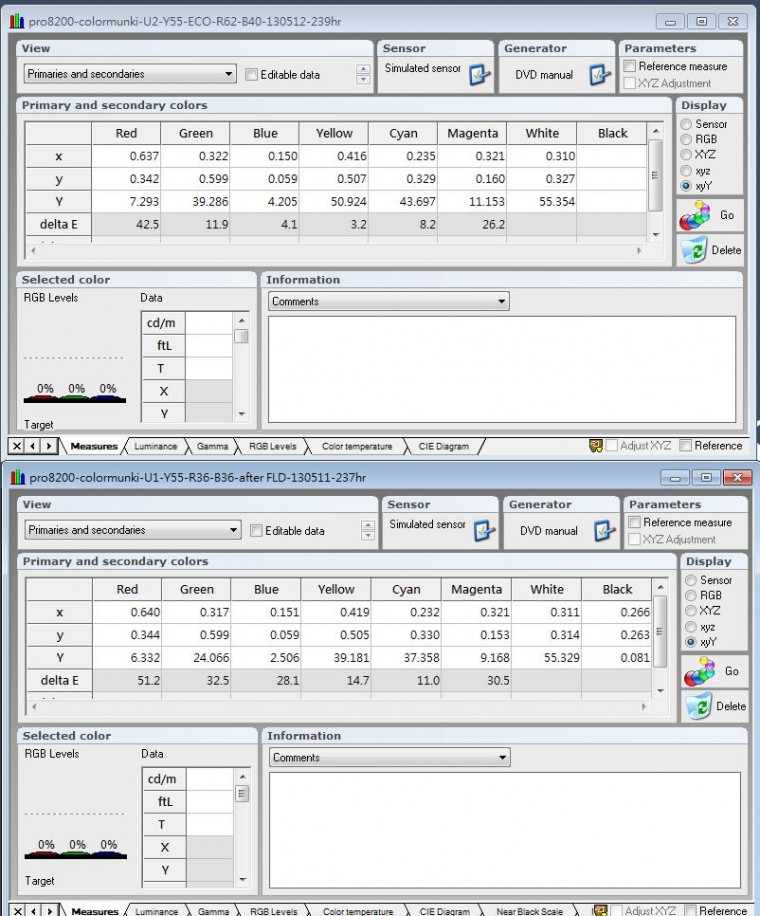Screen dimensions: 760x916
Task: Open Primaries and secondaries dropdown in bottom window
Action: click(133, 530)
